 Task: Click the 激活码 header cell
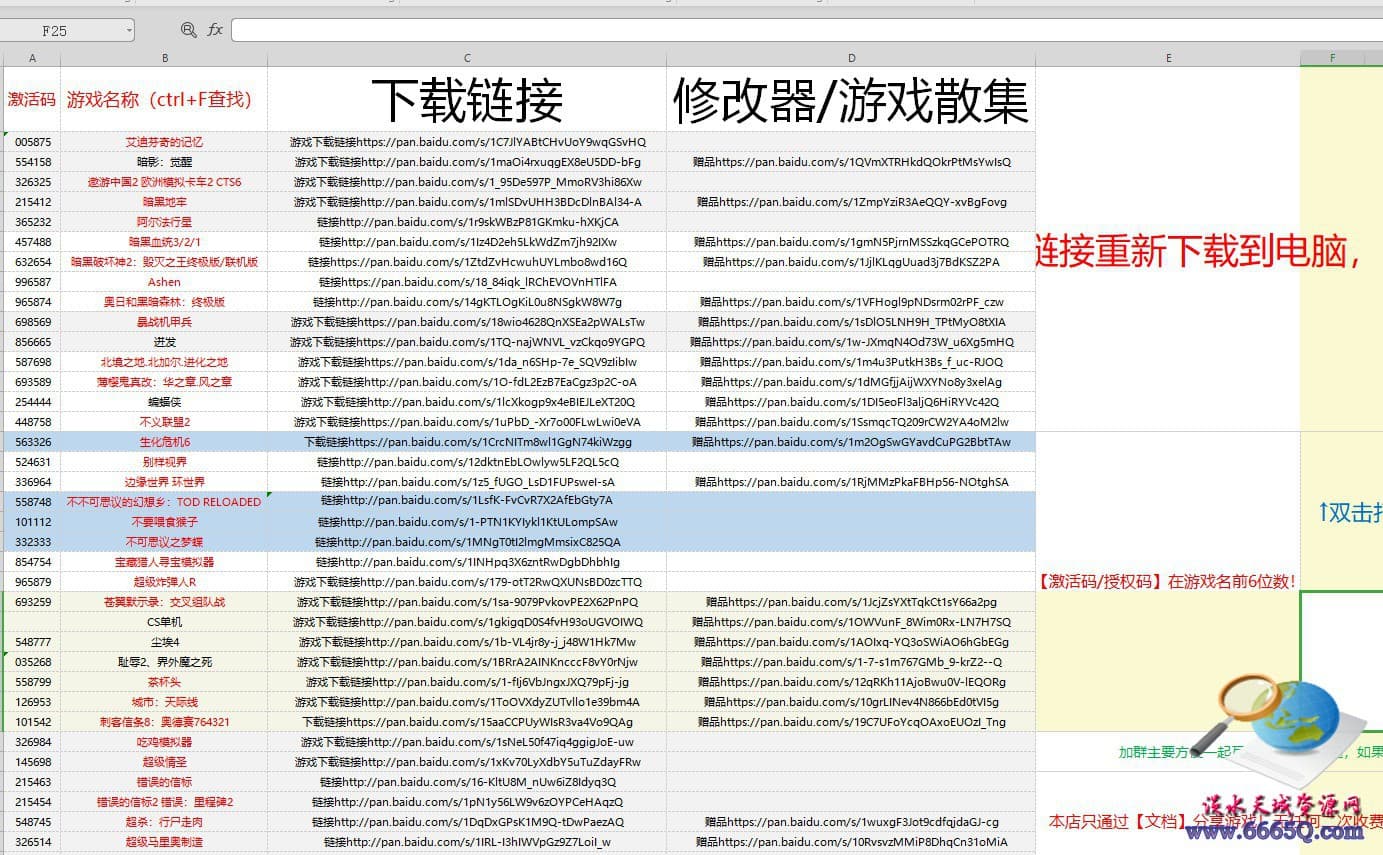[x=32, y=99]
